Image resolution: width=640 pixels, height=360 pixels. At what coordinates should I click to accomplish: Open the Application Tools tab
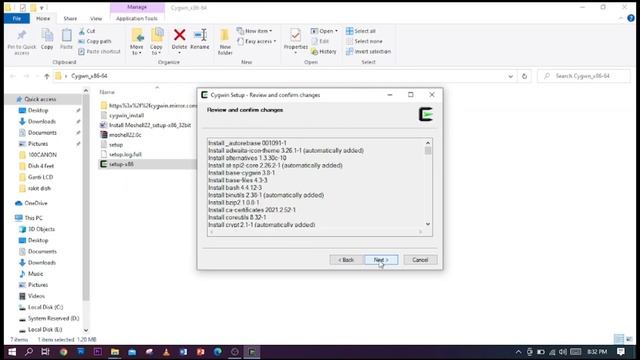click(x=137, y=18)
